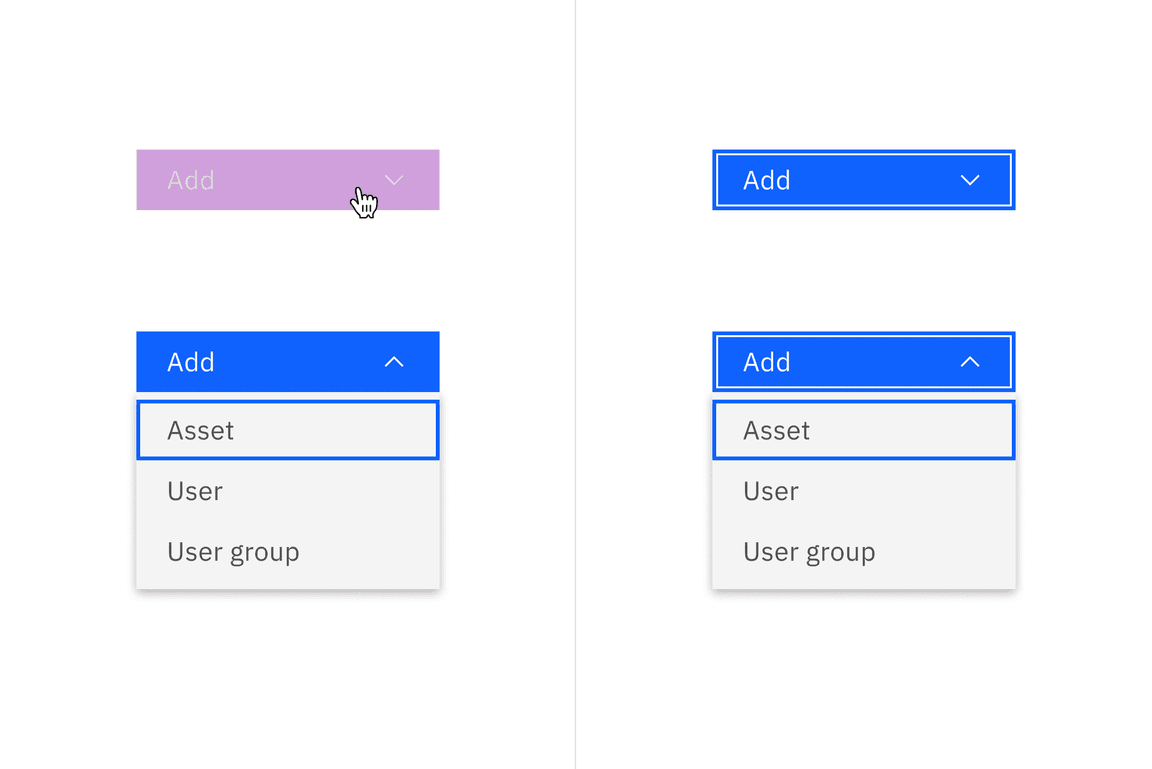The image size is (1152, 769).
Task: Select the highlighted Asset item on the right
Action: click(863, 430)
